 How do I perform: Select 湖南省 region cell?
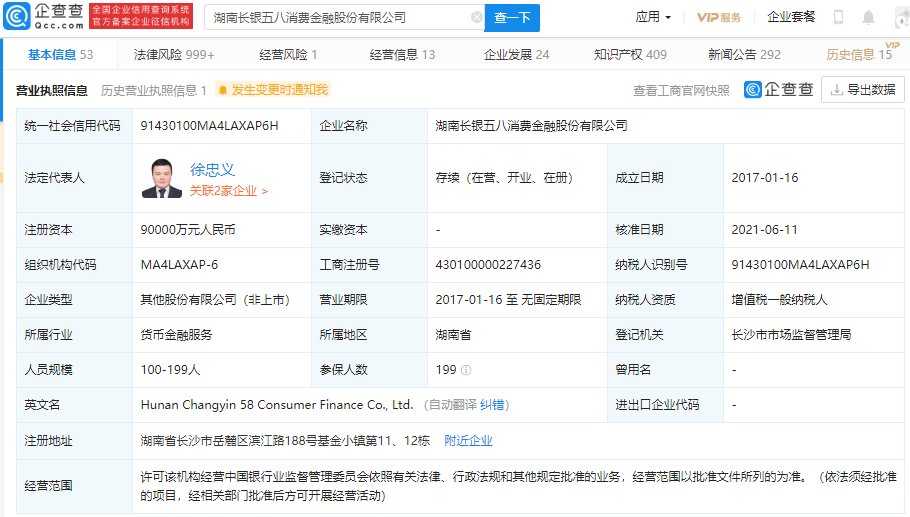453,335
